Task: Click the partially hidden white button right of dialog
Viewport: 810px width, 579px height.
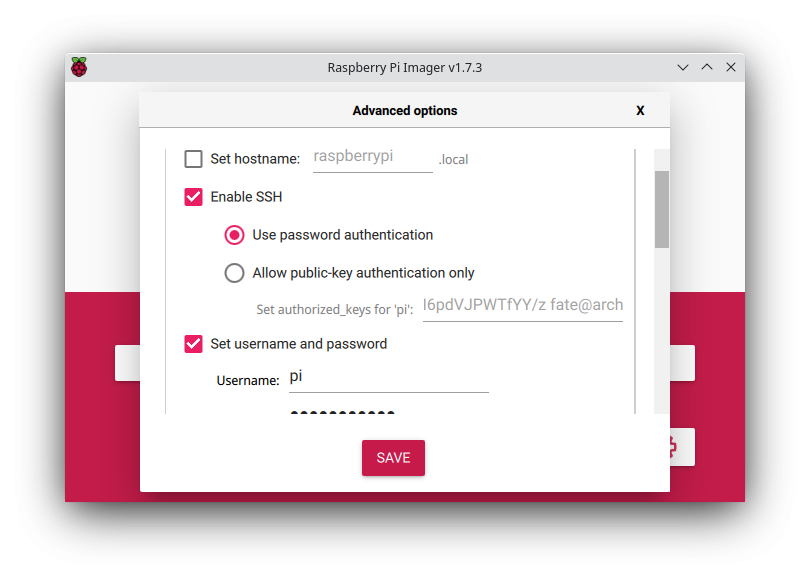Action: coord(682,363)
